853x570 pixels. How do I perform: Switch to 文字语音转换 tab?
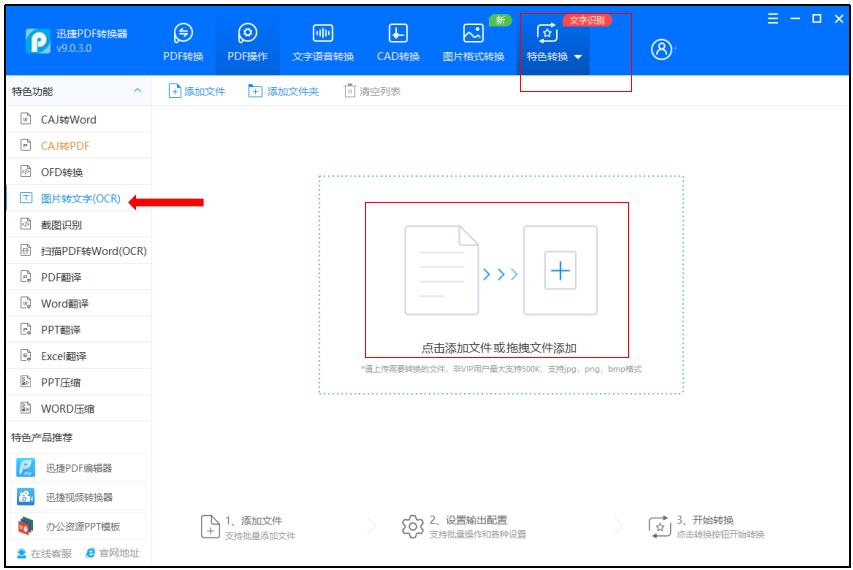click(323, 42)
